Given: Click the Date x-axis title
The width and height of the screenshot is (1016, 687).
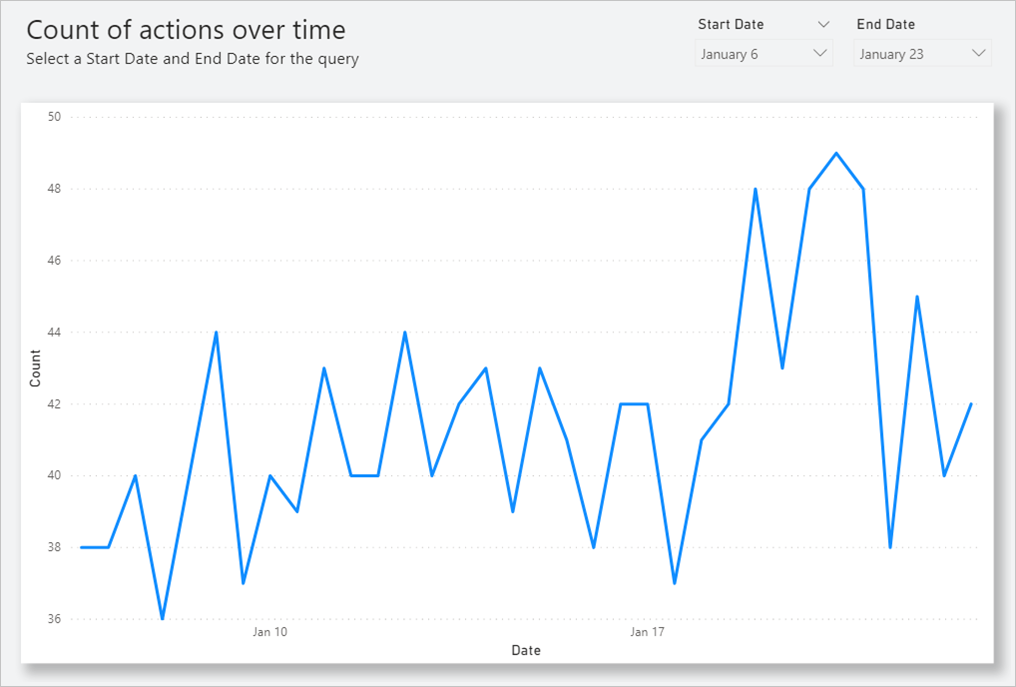Looking at the screenshot, I should click(x=526, y=651).
